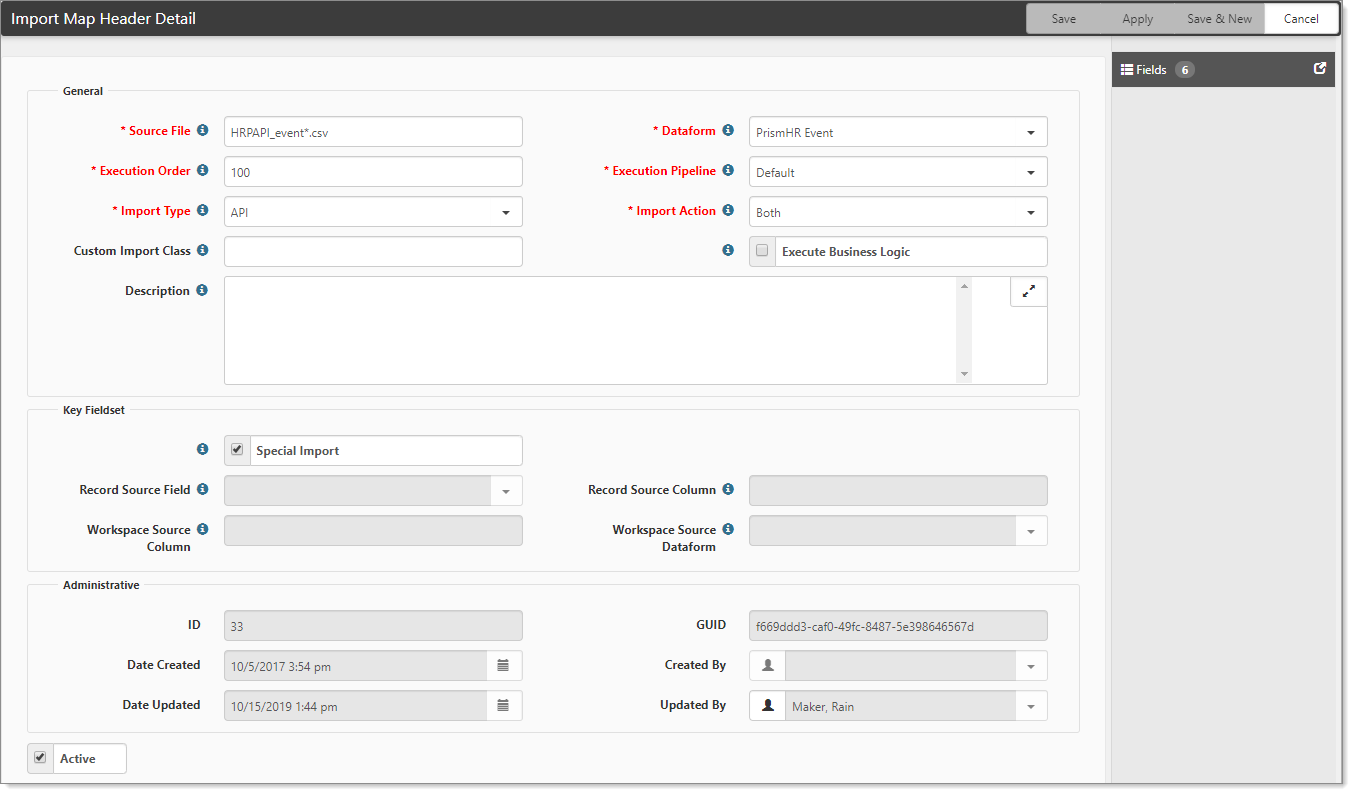Click the info icon beside Import Action

[728, 210]
